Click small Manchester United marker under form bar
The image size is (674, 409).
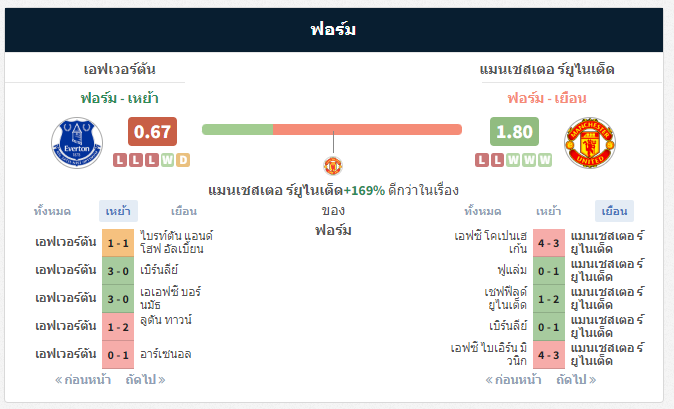click(333, 166)
